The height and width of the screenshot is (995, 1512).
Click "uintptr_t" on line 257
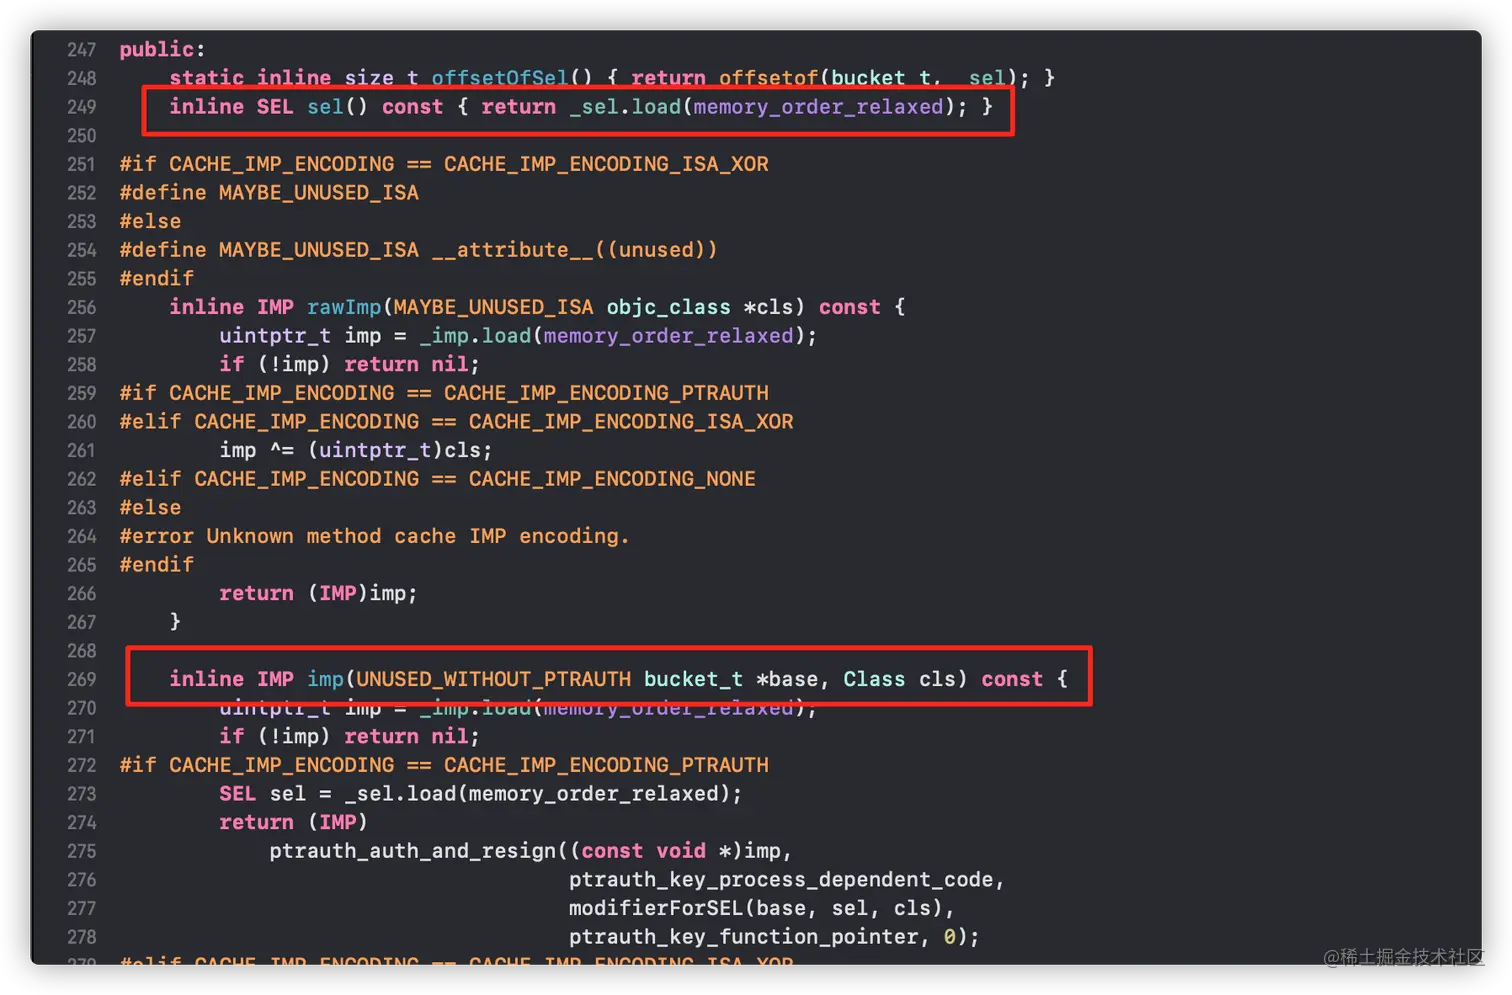click(275, 336)
